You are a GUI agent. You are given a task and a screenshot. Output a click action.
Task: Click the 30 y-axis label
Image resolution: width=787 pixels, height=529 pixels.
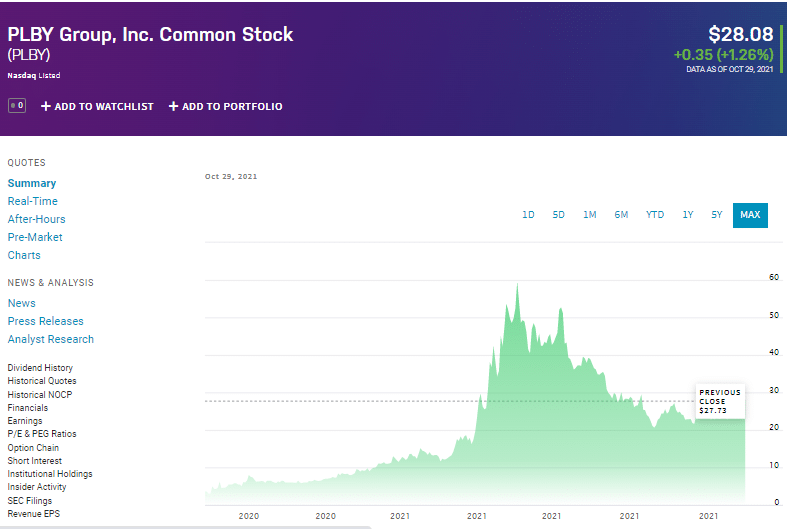coord(774,390)
